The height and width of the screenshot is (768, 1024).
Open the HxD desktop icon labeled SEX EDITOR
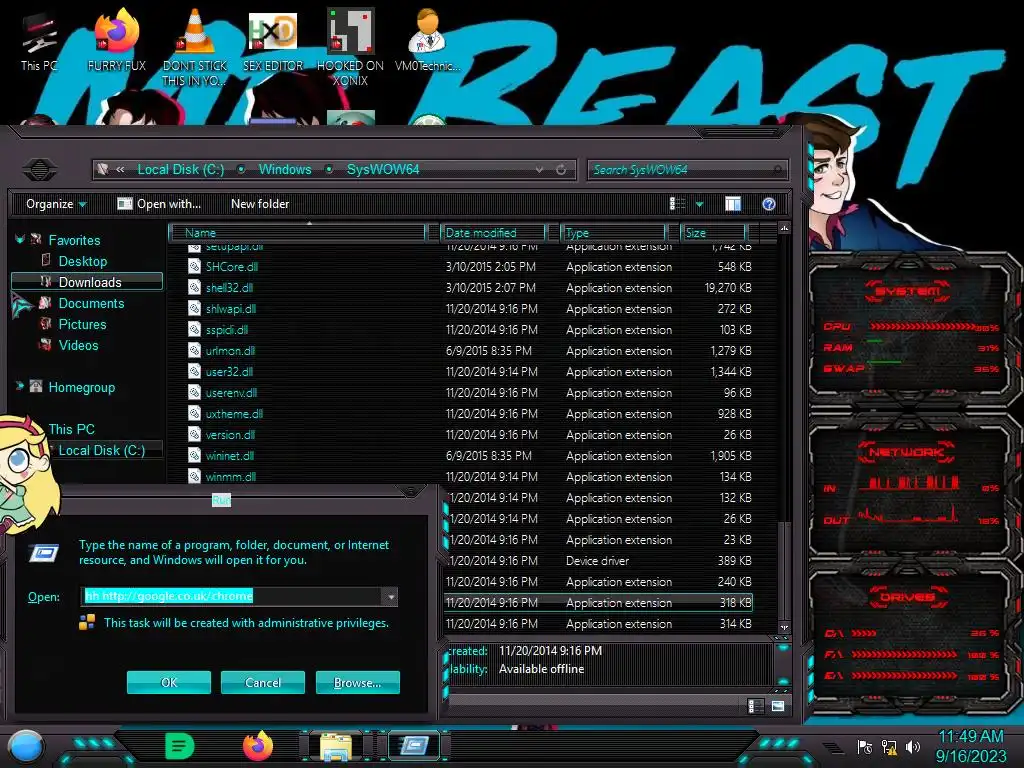(273, 40)
